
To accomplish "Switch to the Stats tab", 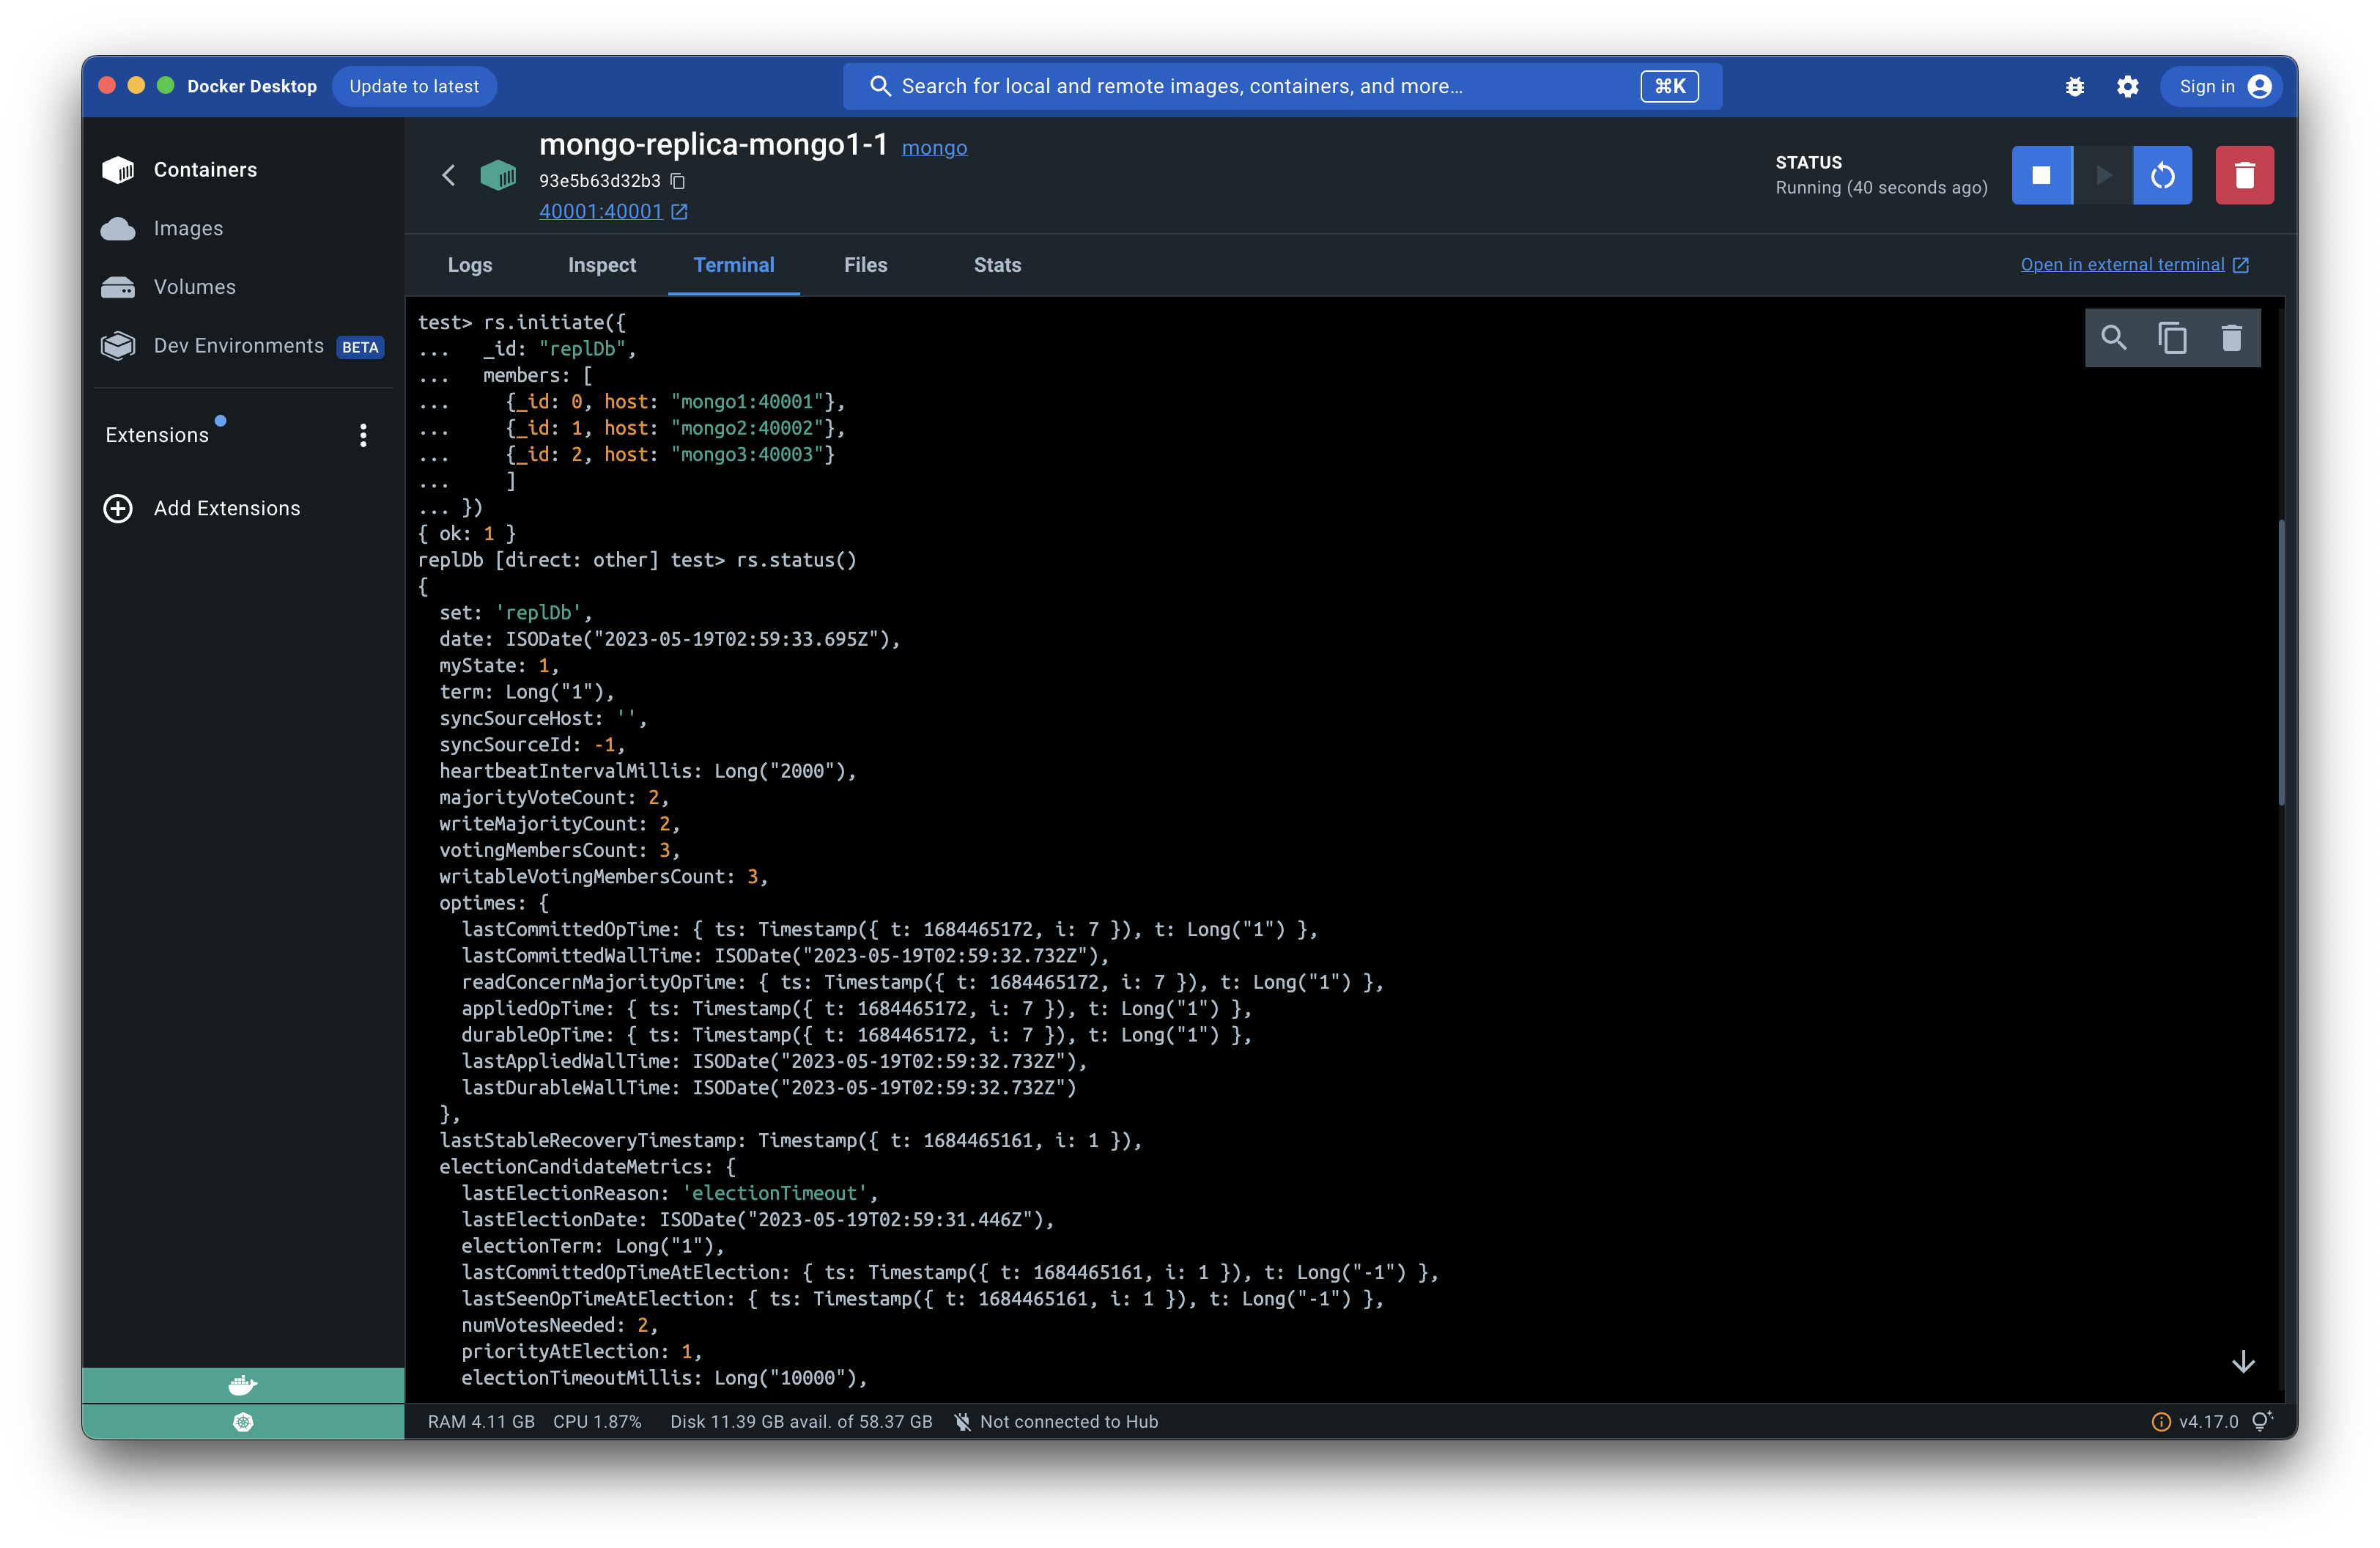I will click(998, 265).
